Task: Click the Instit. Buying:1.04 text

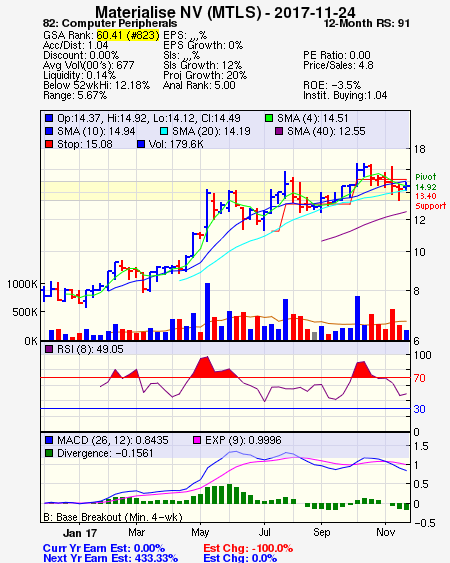Action: pyautogui.click(x=345, y=96)
